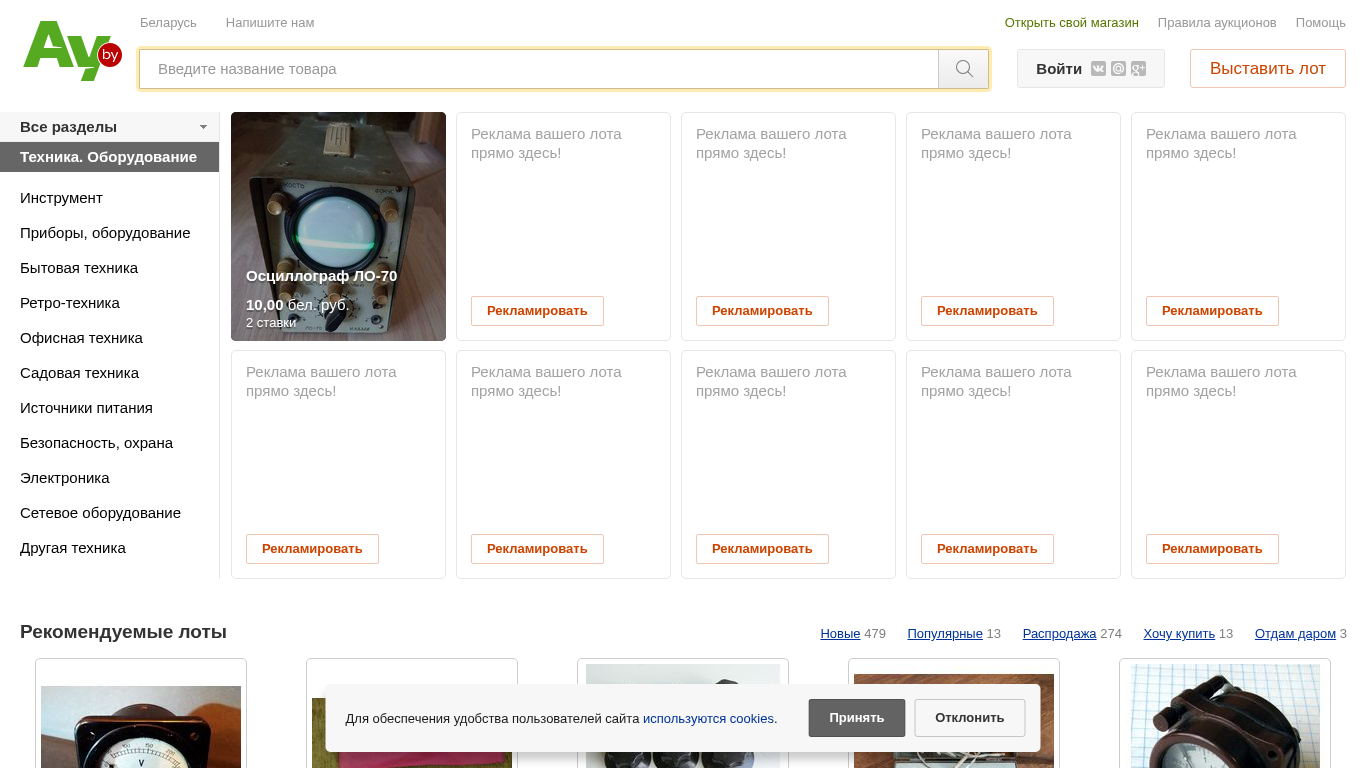Image resolution: width=1366 pixels, height=768 pixels.
Task: Click the Ay.by logo
Action: [x=72, y=51]
